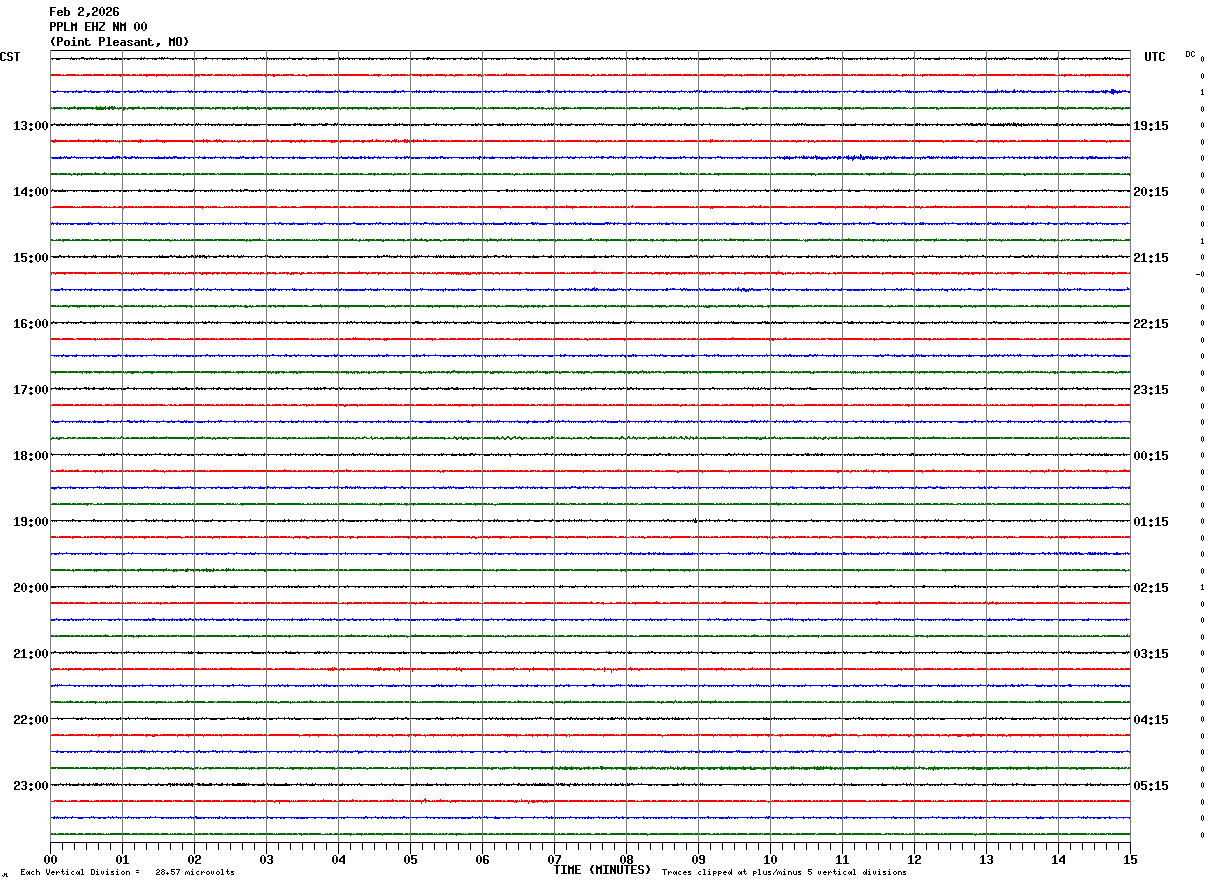Select the 18:00 CST row label
The image size is (1210, 886).
[x=30, y=456]
